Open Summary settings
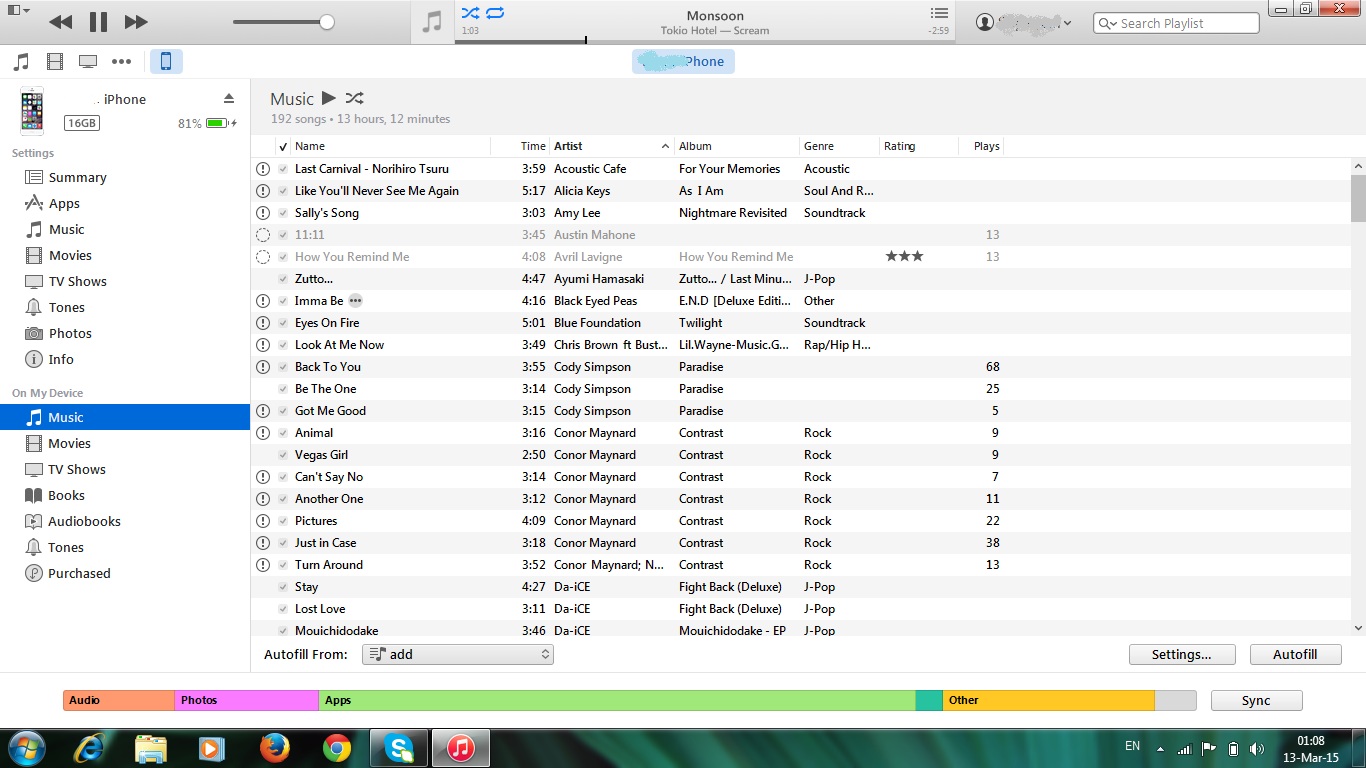The image size is (1366, 768). click(x=77, y=177)
